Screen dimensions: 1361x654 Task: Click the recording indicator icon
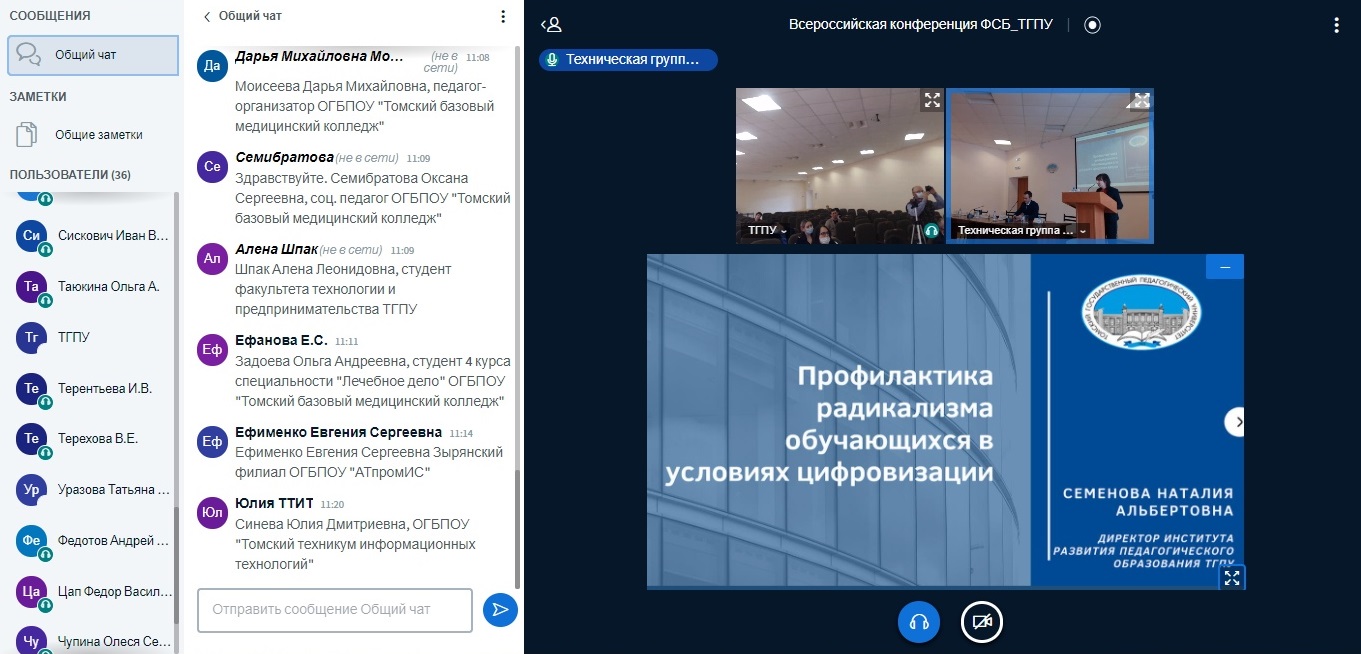tap(1092, 25)
